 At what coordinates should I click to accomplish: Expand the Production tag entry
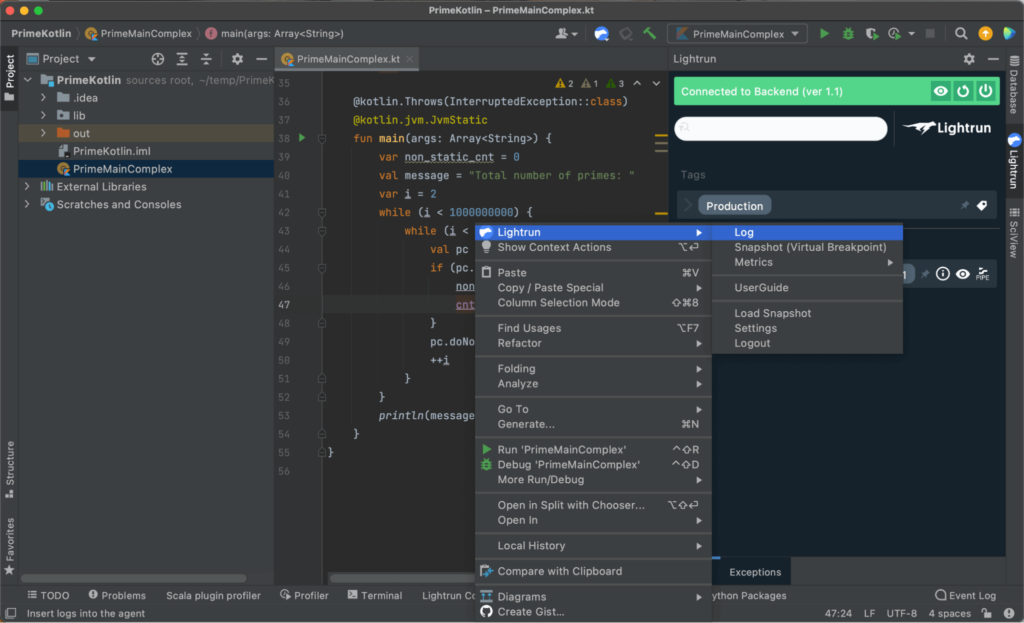tap(686, 205)
